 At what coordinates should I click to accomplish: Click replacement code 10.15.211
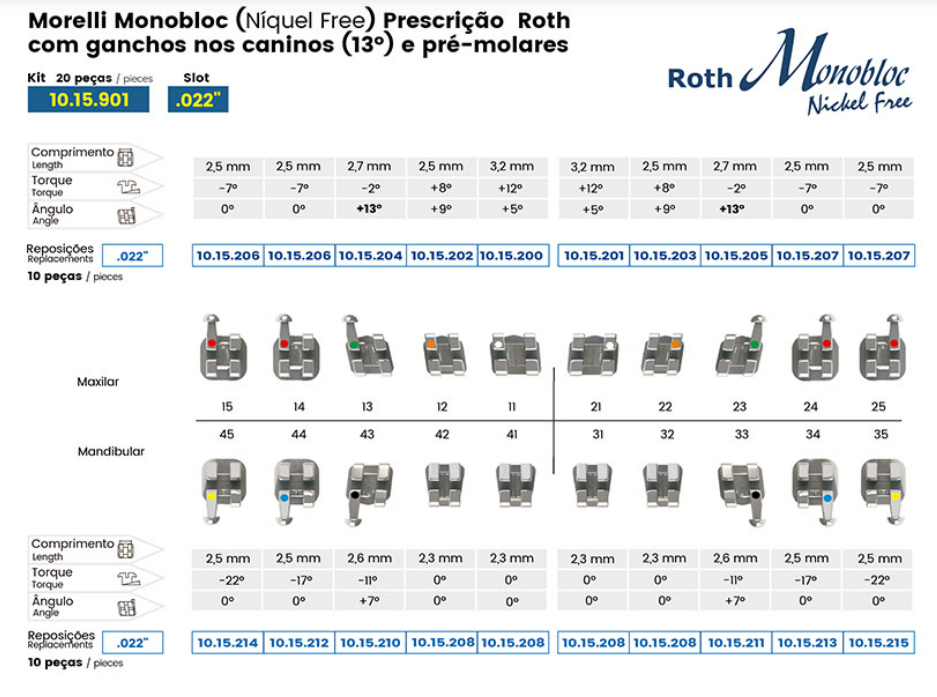736,643
